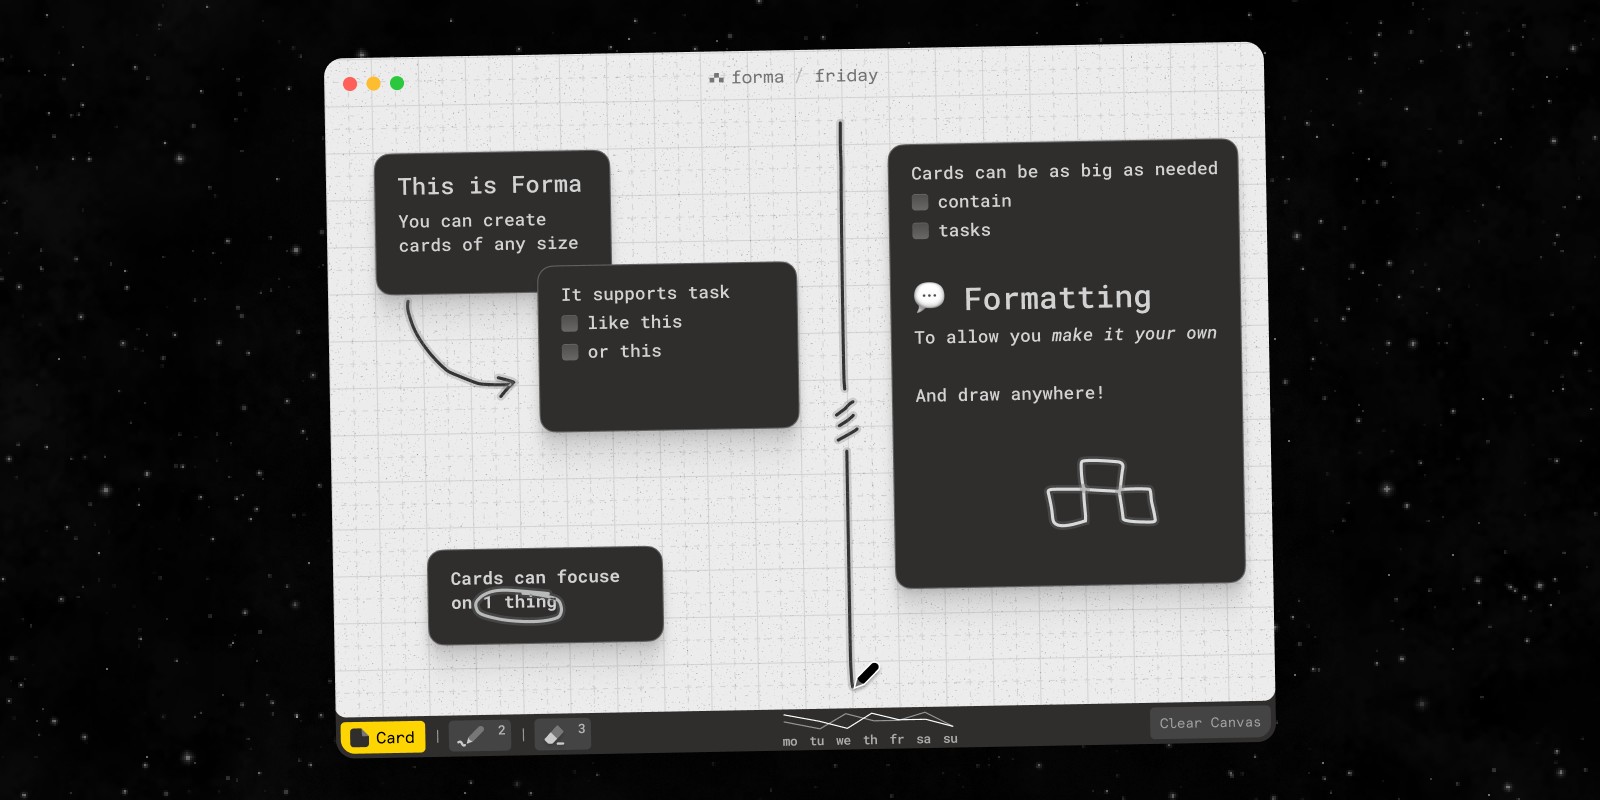The width and height of the screenshot is (1600, 800).
Task: Switch to the 'fr' day tab
Action: tap(897, 739)
